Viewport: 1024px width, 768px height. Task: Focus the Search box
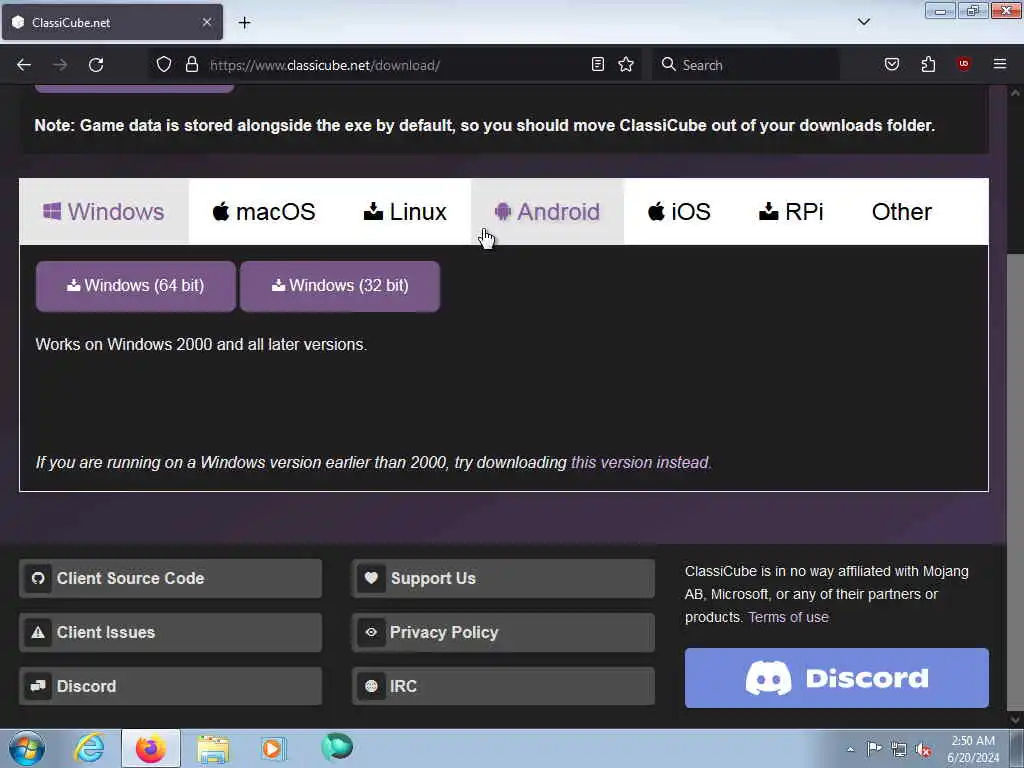pos(744,65)
